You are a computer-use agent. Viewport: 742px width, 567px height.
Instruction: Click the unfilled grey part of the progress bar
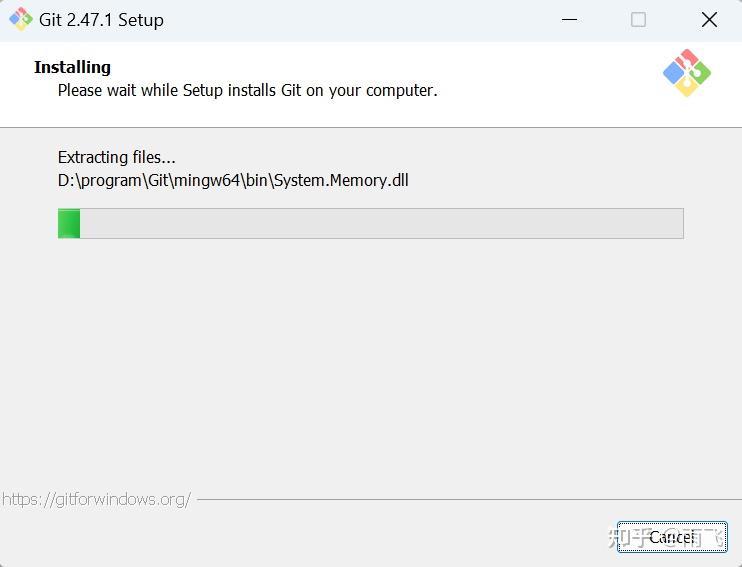point(380,223)
